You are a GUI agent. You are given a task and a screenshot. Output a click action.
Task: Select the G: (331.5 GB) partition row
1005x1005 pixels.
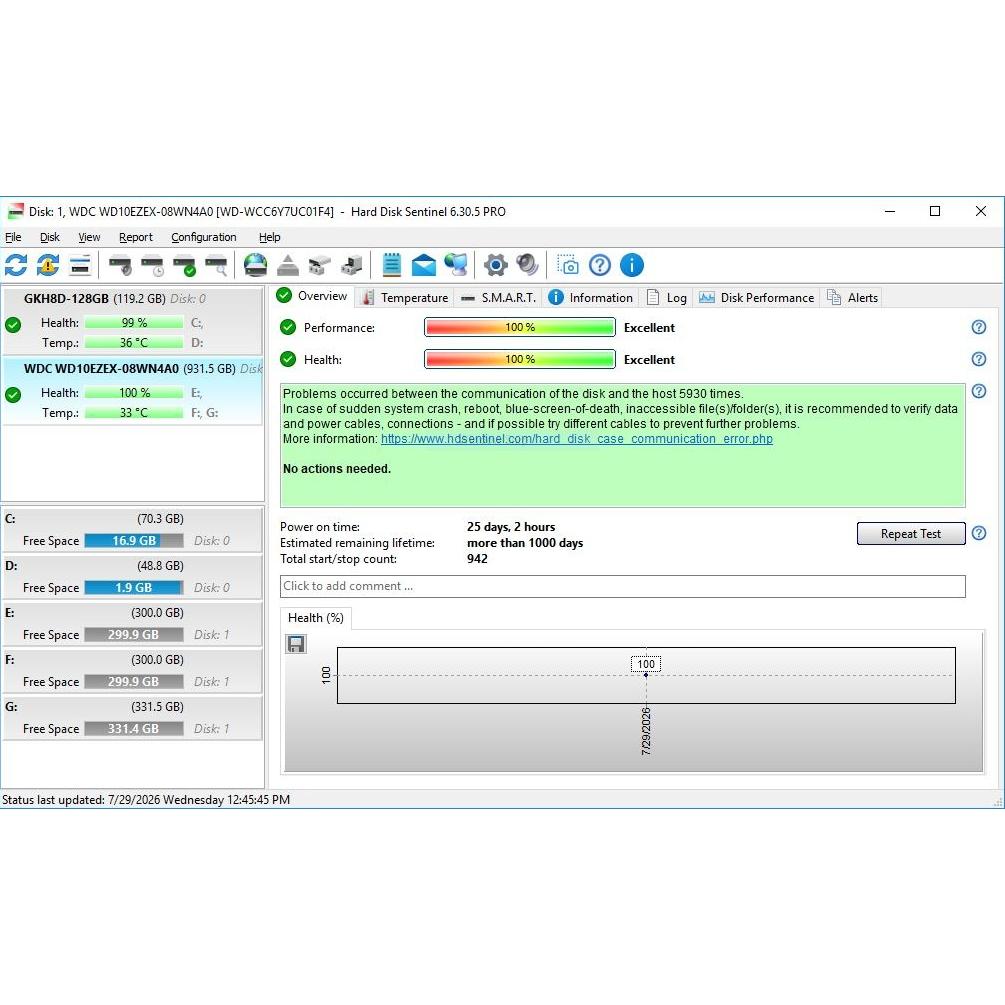[133, 718]
